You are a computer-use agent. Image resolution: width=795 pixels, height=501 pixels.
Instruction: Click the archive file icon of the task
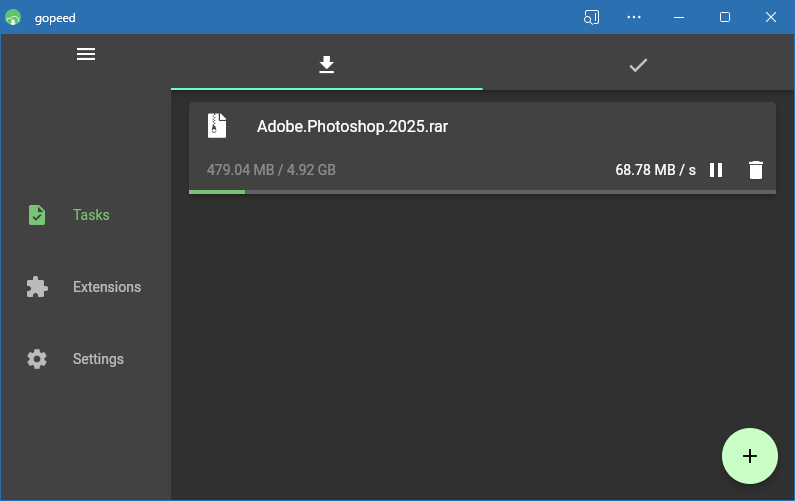(x=217, y=126)
